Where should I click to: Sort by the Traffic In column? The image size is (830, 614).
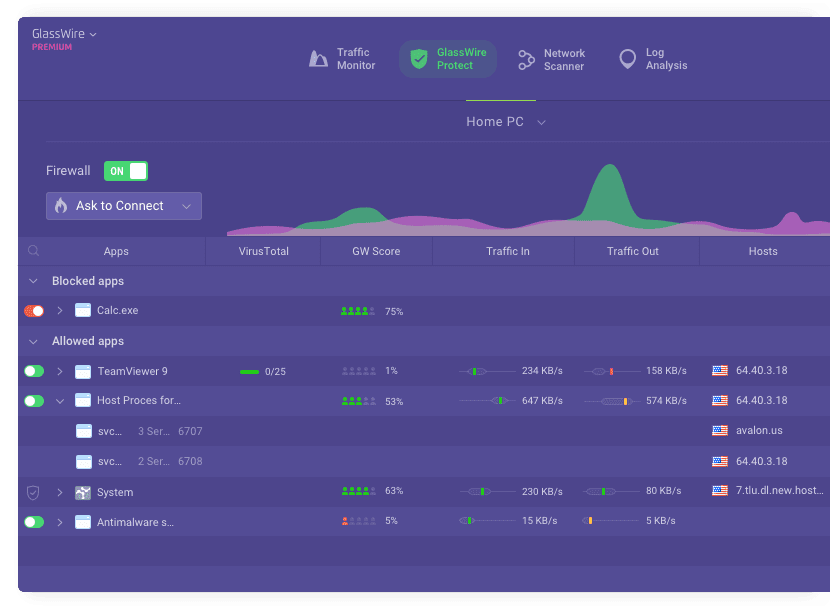click(x=508, y=251)
